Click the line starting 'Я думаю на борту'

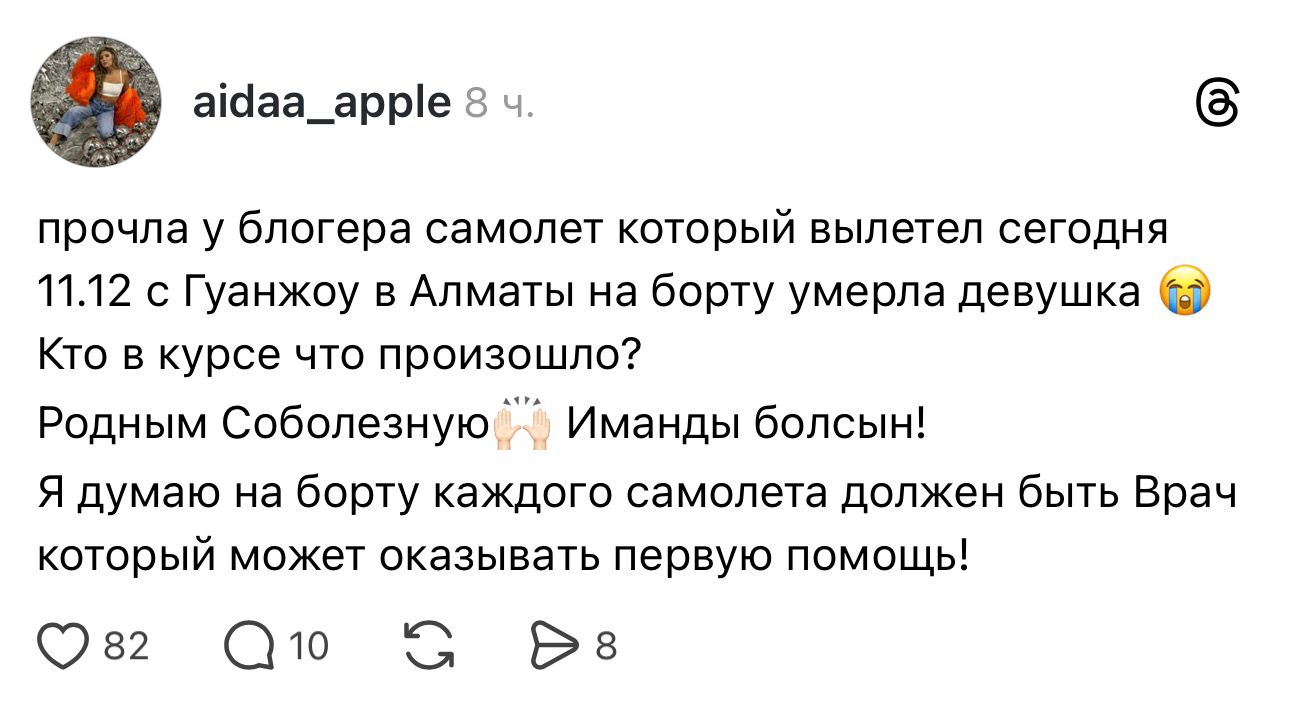coord(637,495)
